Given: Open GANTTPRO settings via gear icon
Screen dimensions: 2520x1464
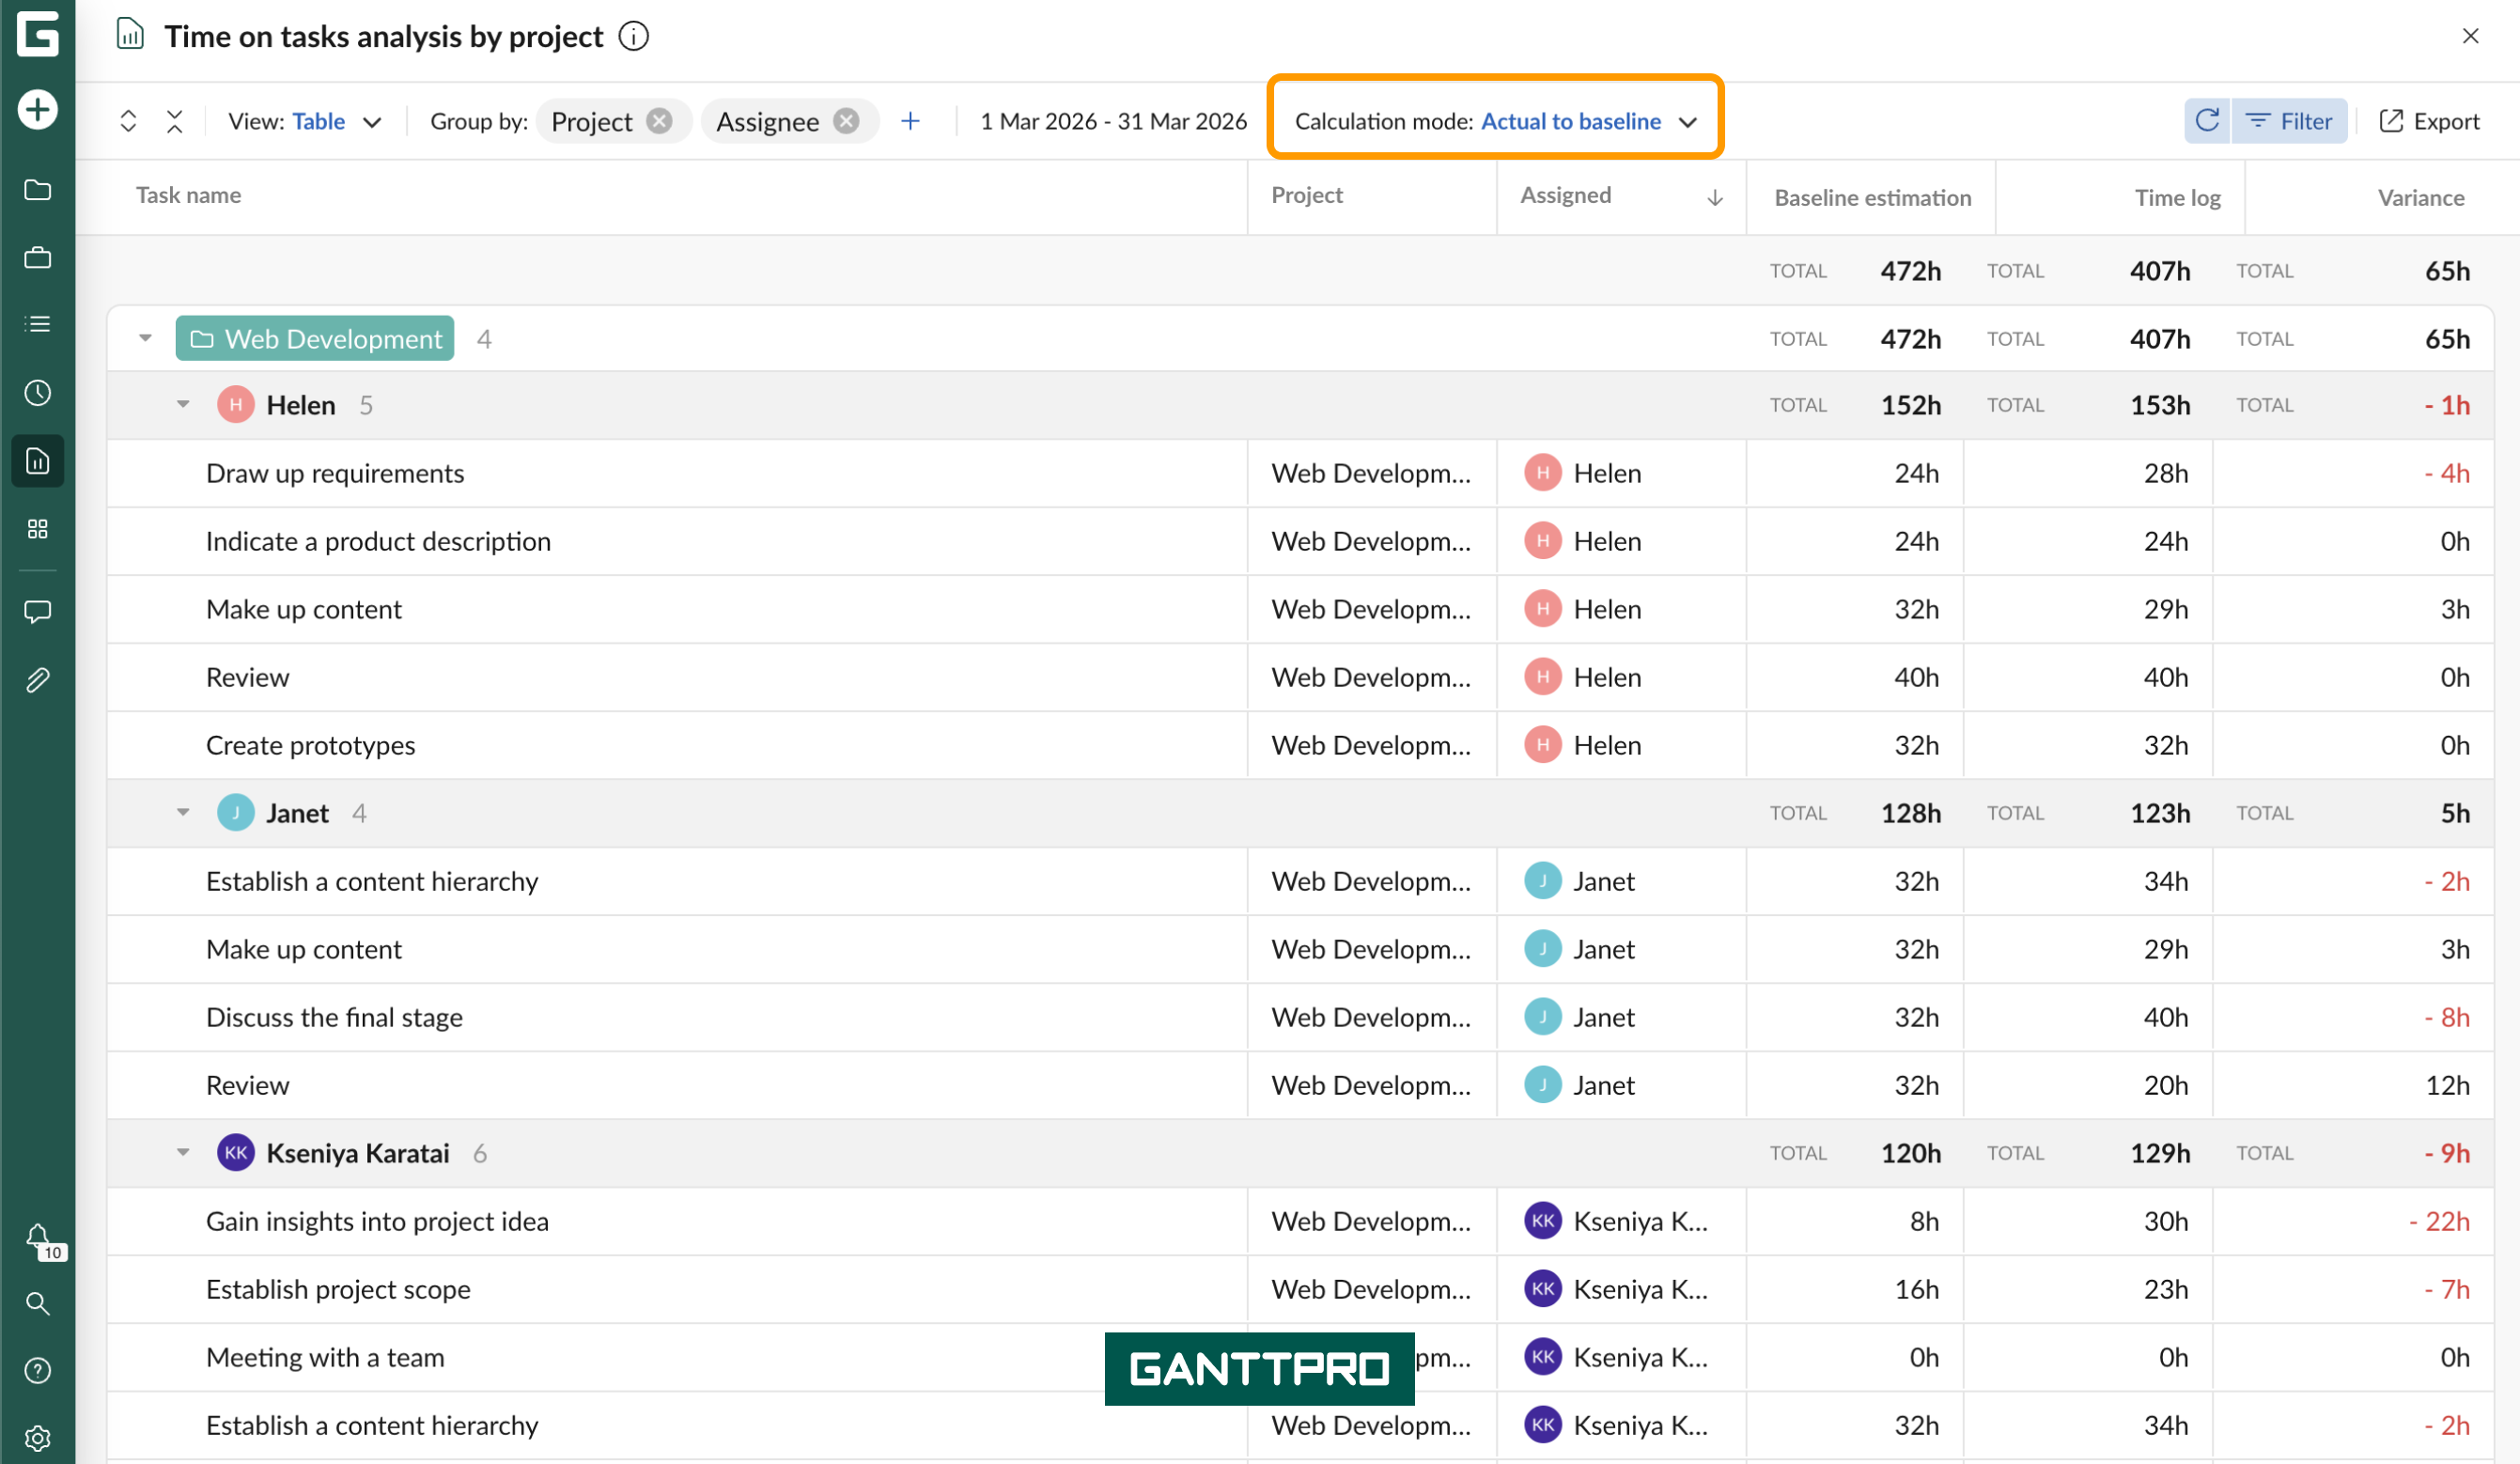Looking at the screenshot, I should pyautogui.click(x=37, y=1438).
